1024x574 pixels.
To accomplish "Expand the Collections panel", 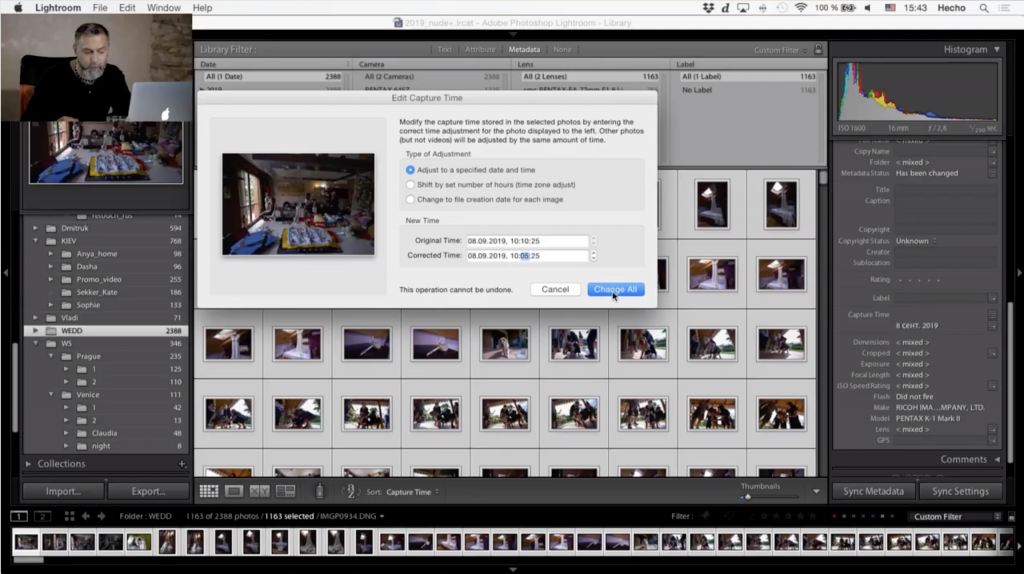I will pos(28,464).
